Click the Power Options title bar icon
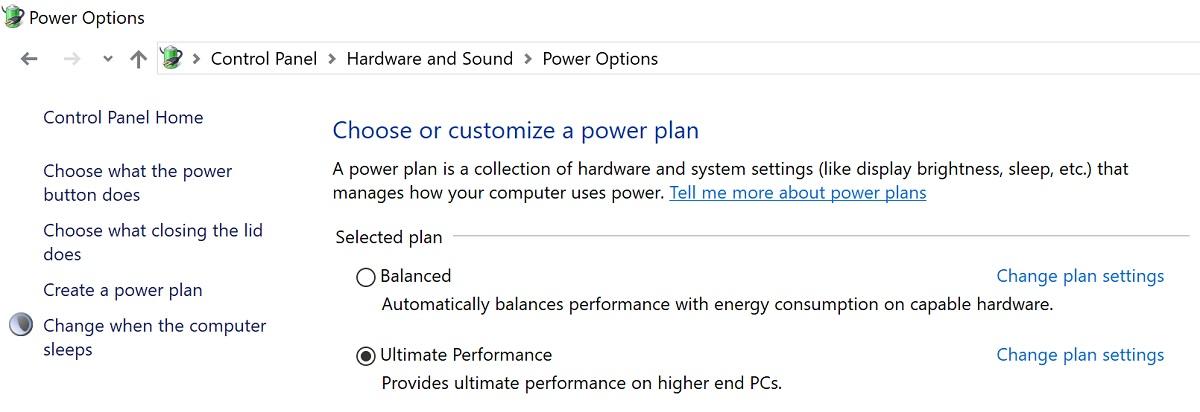Image resolution: width=1200 pixels, height=412 pixels. pyautogui.click(x=14, y=17)
